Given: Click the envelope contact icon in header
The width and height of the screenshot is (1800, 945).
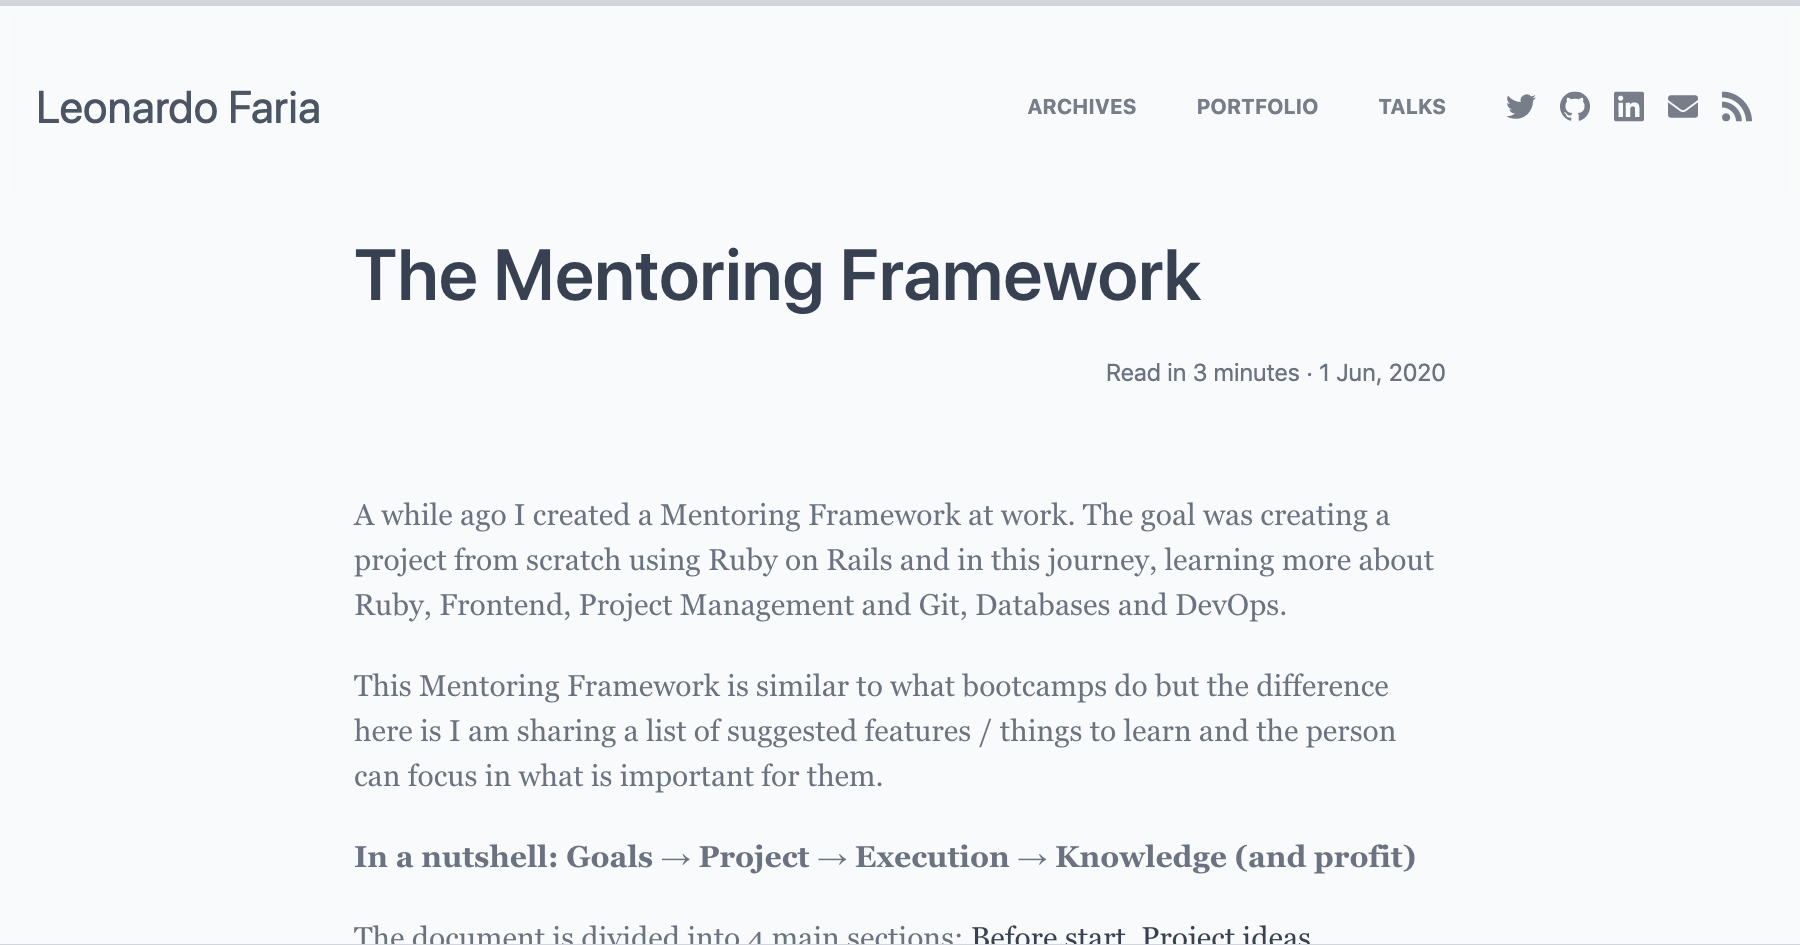Looking at the screenshot, I should click(x=1684, y=107).
